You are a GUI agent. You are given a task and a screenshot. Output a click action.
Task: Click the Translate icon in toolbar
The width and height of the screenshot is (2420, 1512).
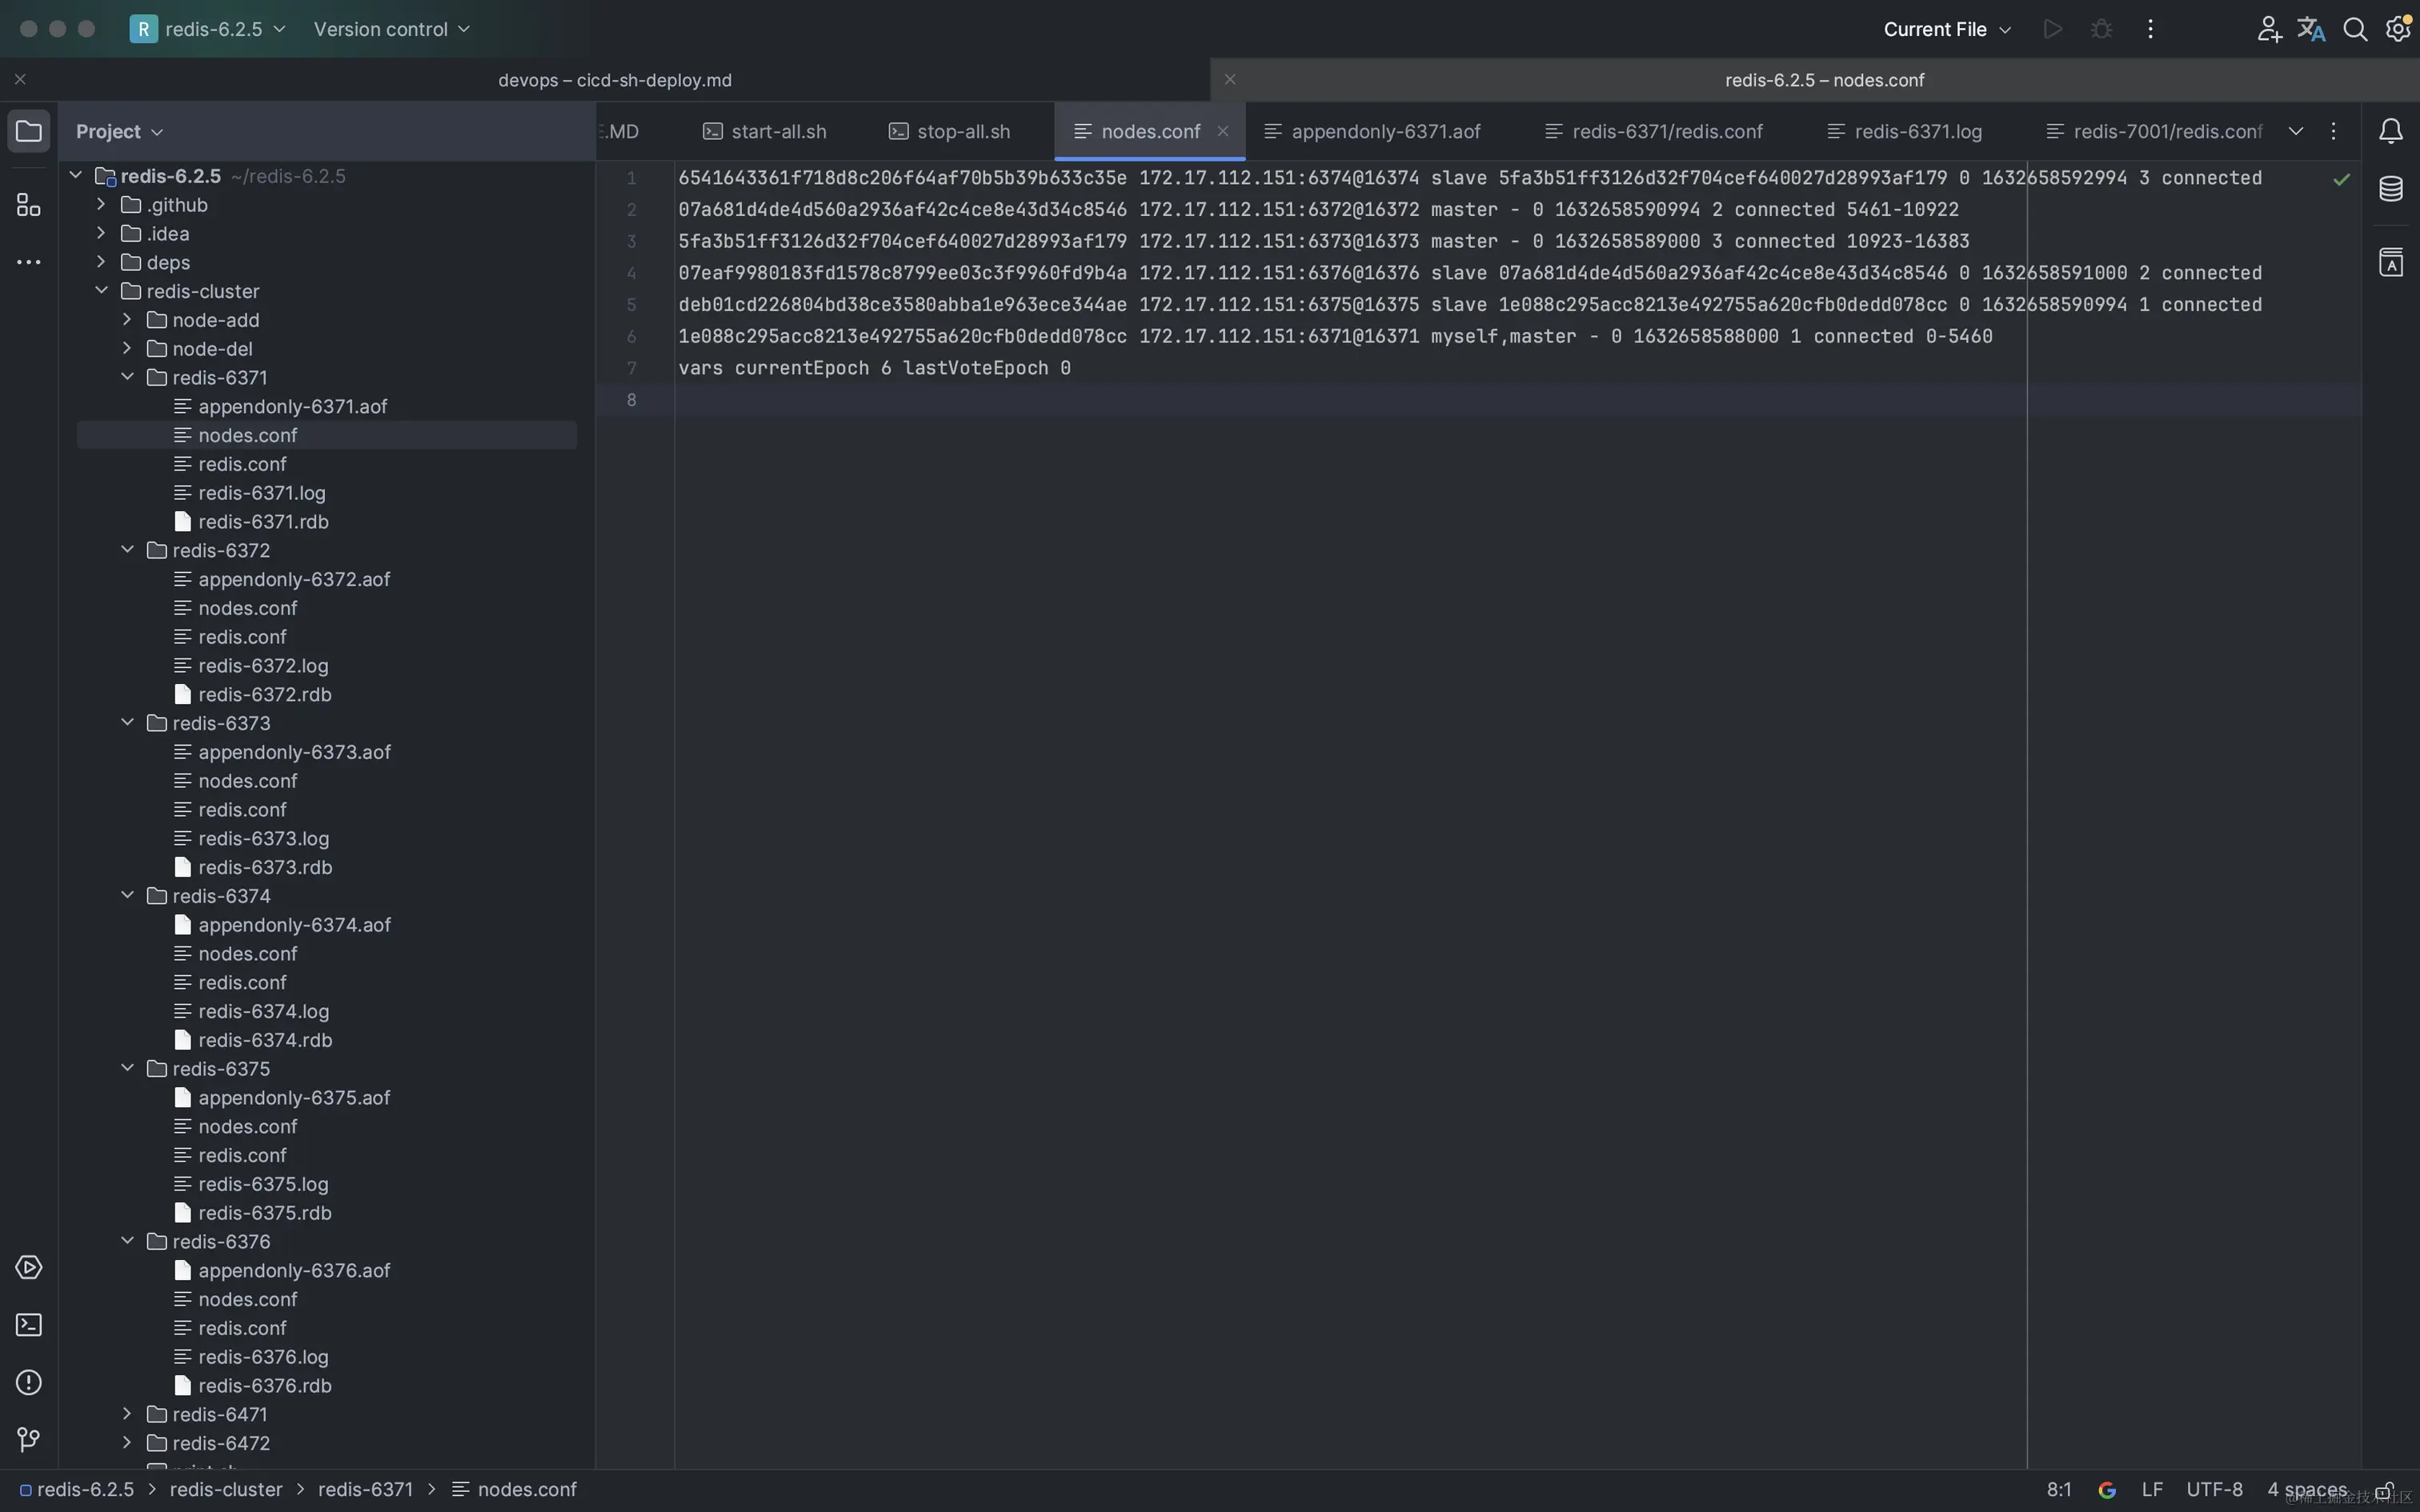2311,29
